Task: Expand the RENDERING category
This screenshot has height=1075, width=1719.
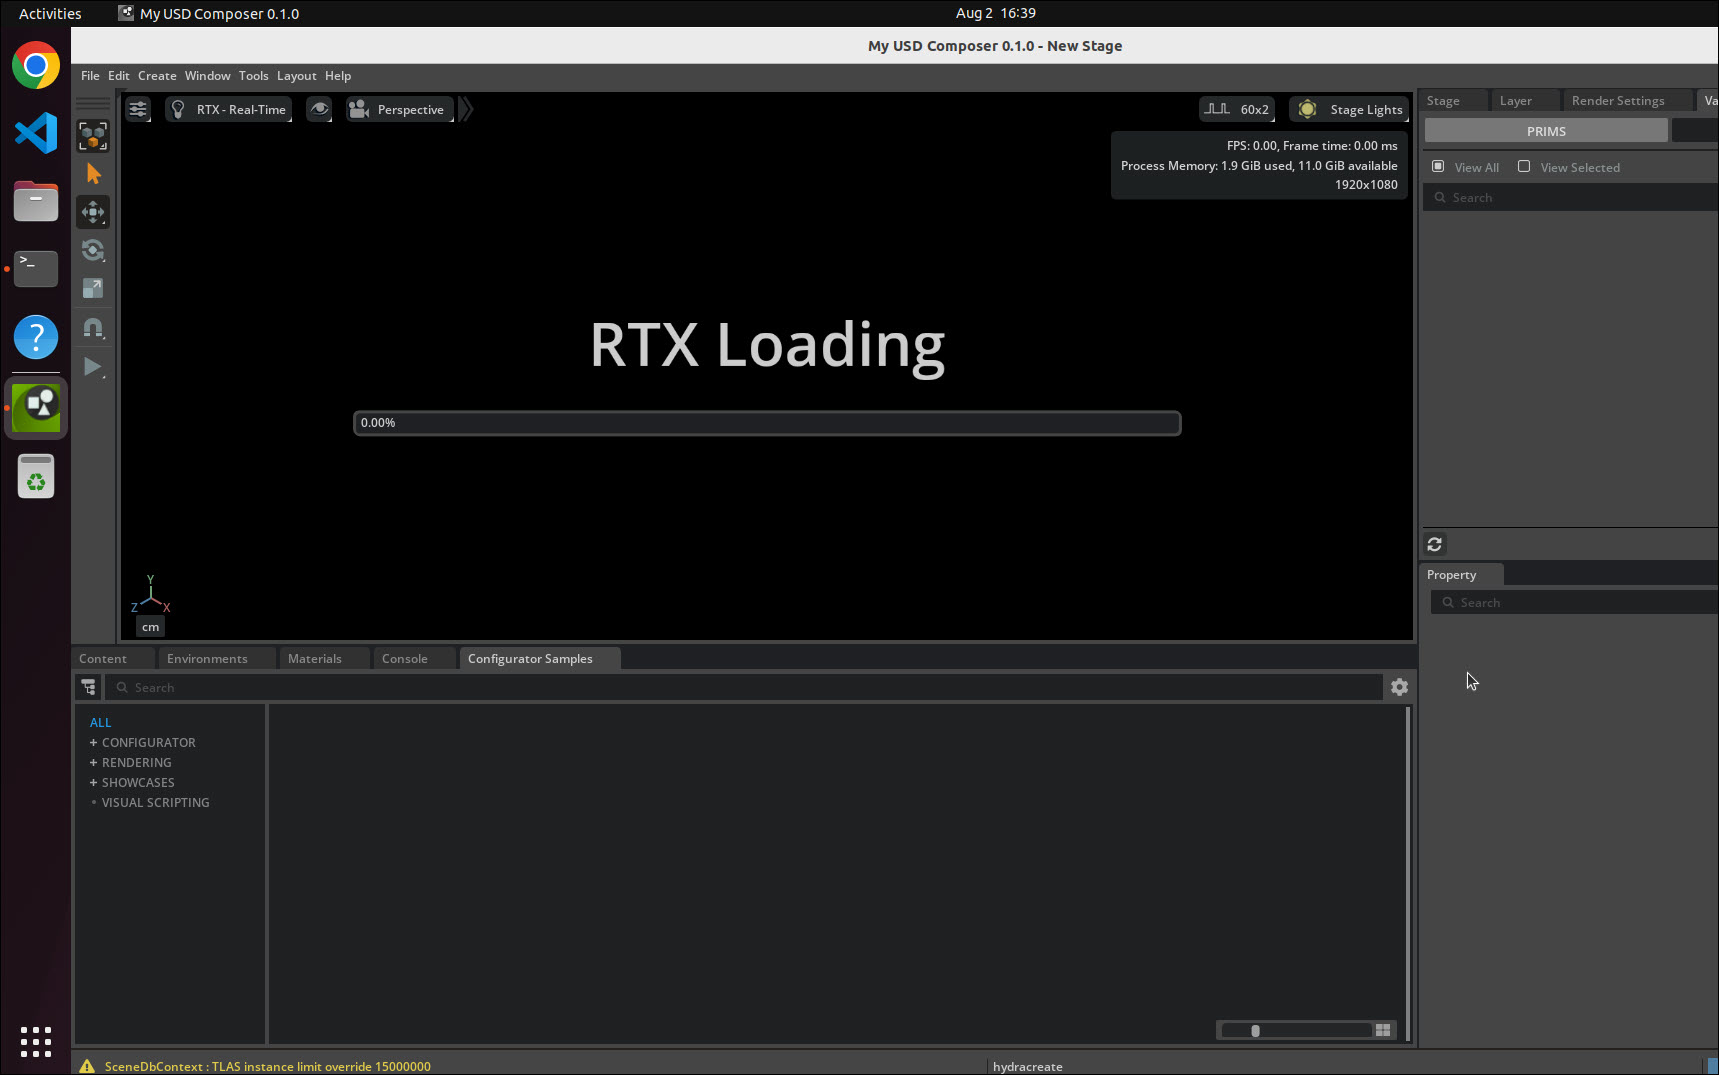Action: (93, 763)
